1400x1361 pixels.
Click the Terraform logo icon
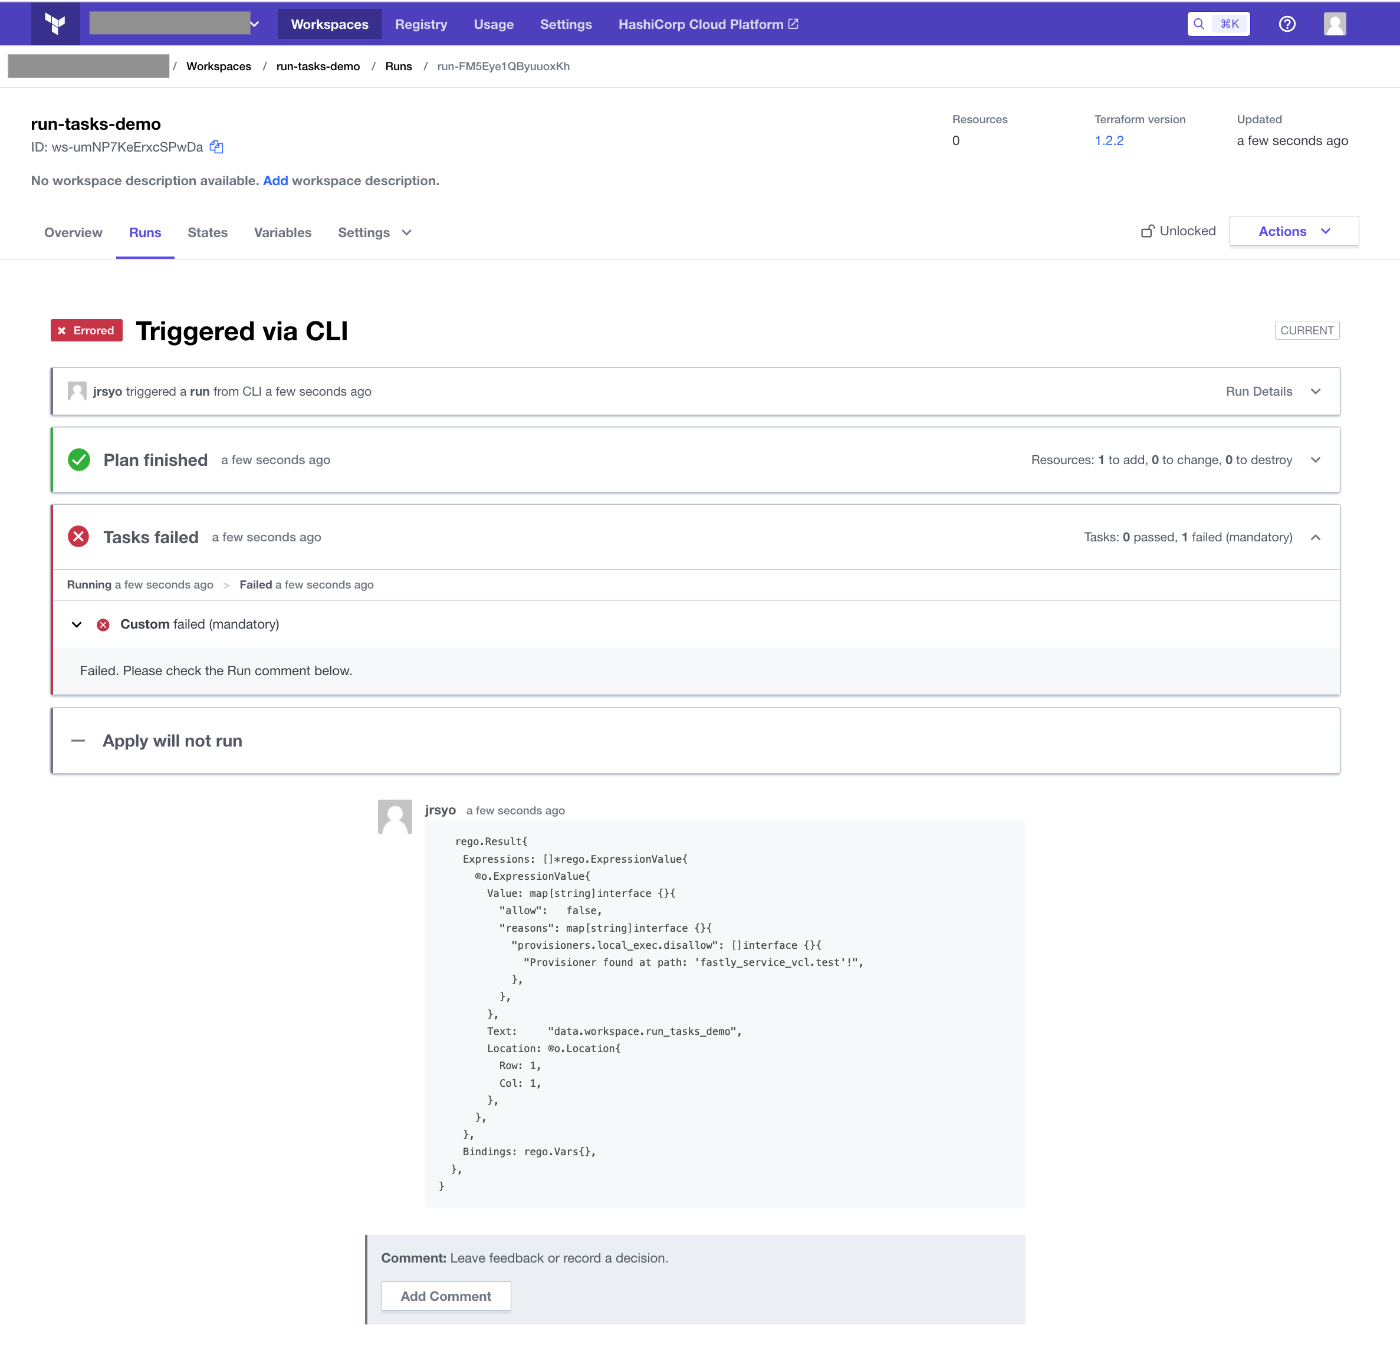coord(55,24)
